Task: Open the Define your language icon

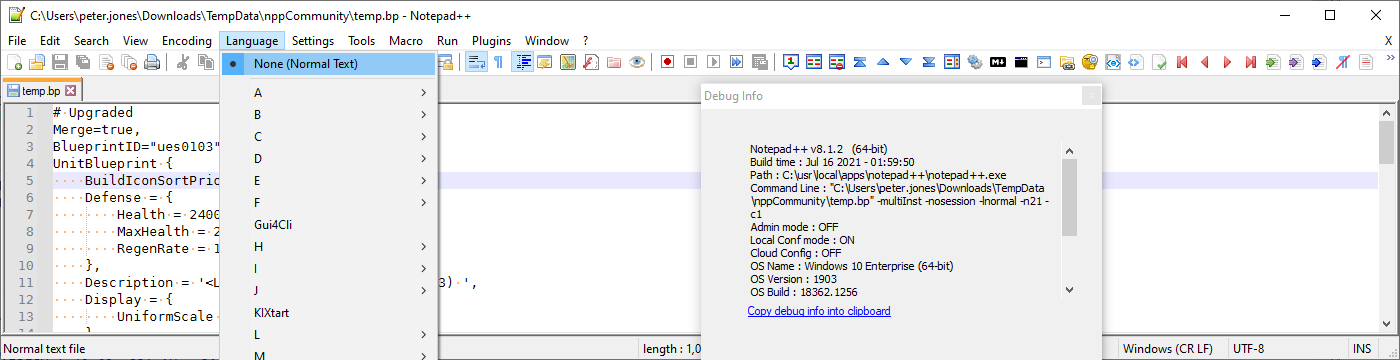Action: point(545,62)
